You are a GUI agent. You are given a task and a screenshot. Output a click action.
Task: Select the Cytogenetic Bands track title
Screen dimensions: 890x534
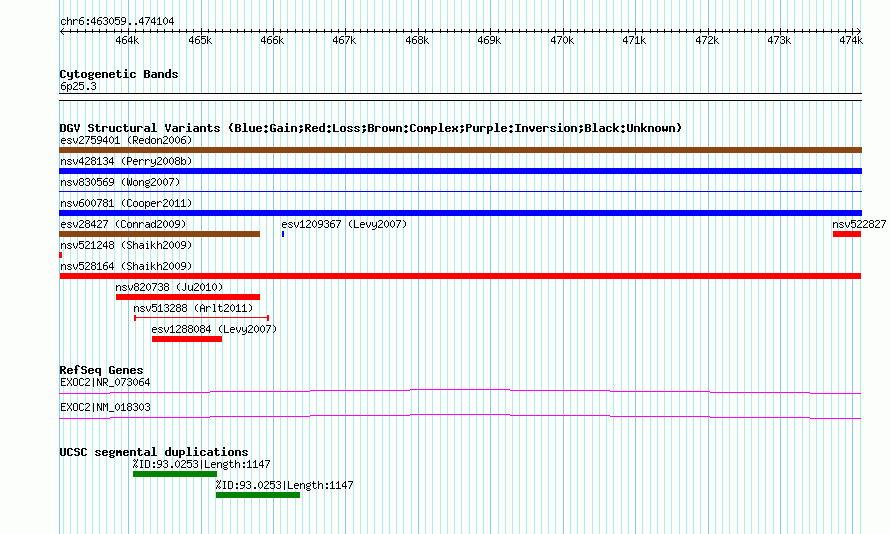coord(119,74)
